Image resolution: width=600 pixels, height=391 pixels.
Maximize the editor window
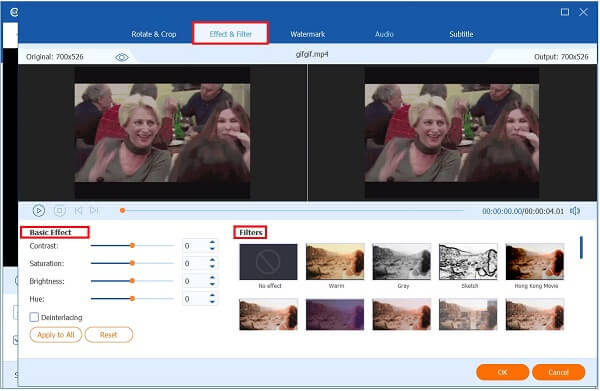pyautogui.click(x=564, y=12)
